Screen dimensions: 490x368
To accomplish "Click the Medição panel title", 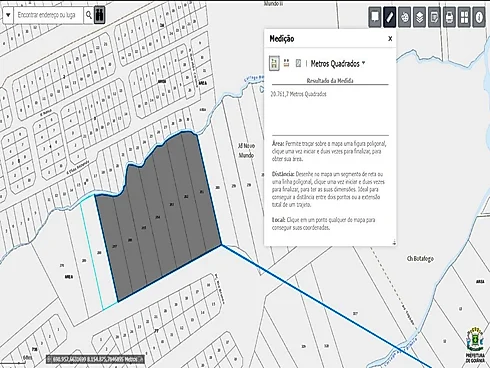I will coord(282,39).
